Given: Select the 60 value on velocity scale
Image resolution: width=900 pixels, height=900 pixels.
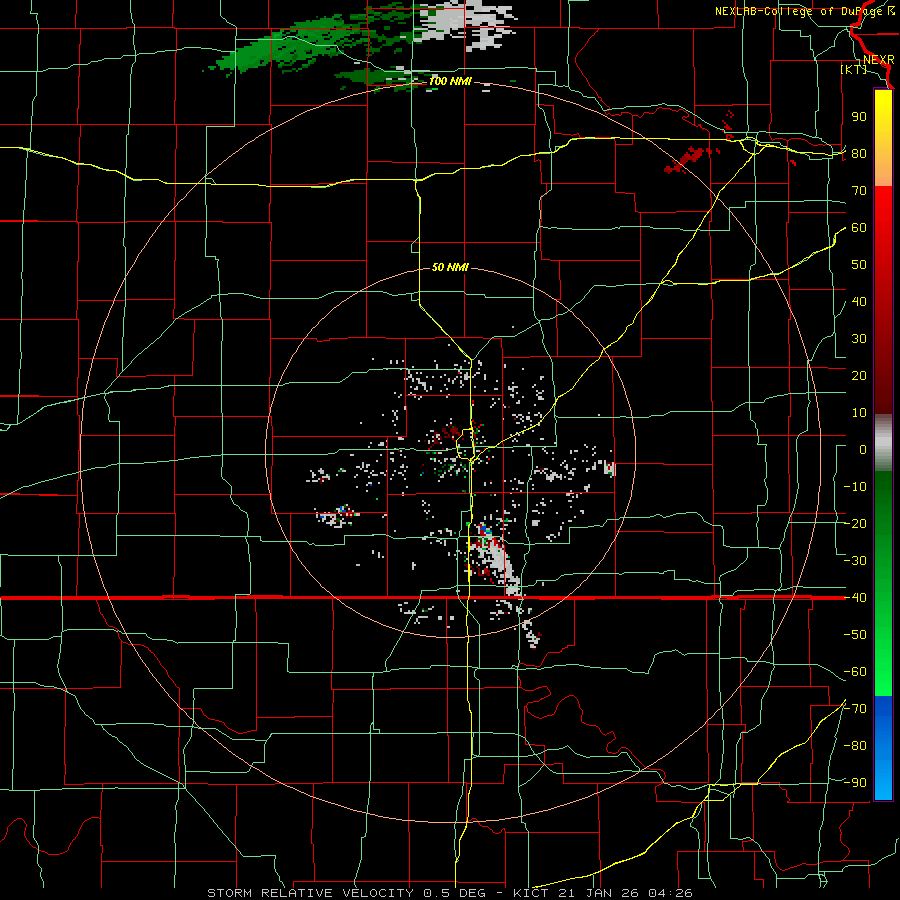Looking at the screenshot, I should pyautogui.click(x=859, y=228).
